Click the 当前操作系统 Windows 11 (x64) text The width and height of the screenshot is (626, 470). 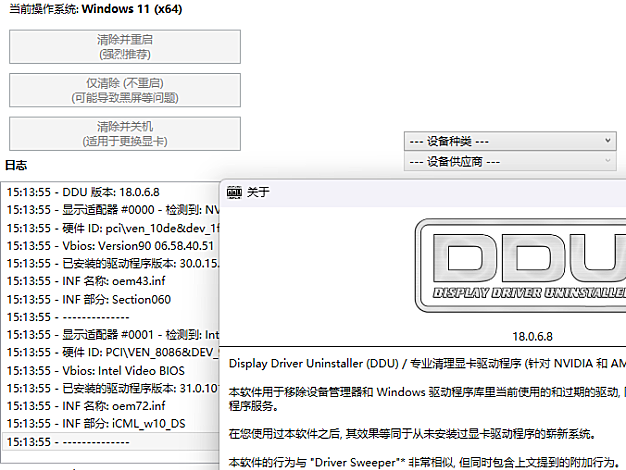(95, 9)
